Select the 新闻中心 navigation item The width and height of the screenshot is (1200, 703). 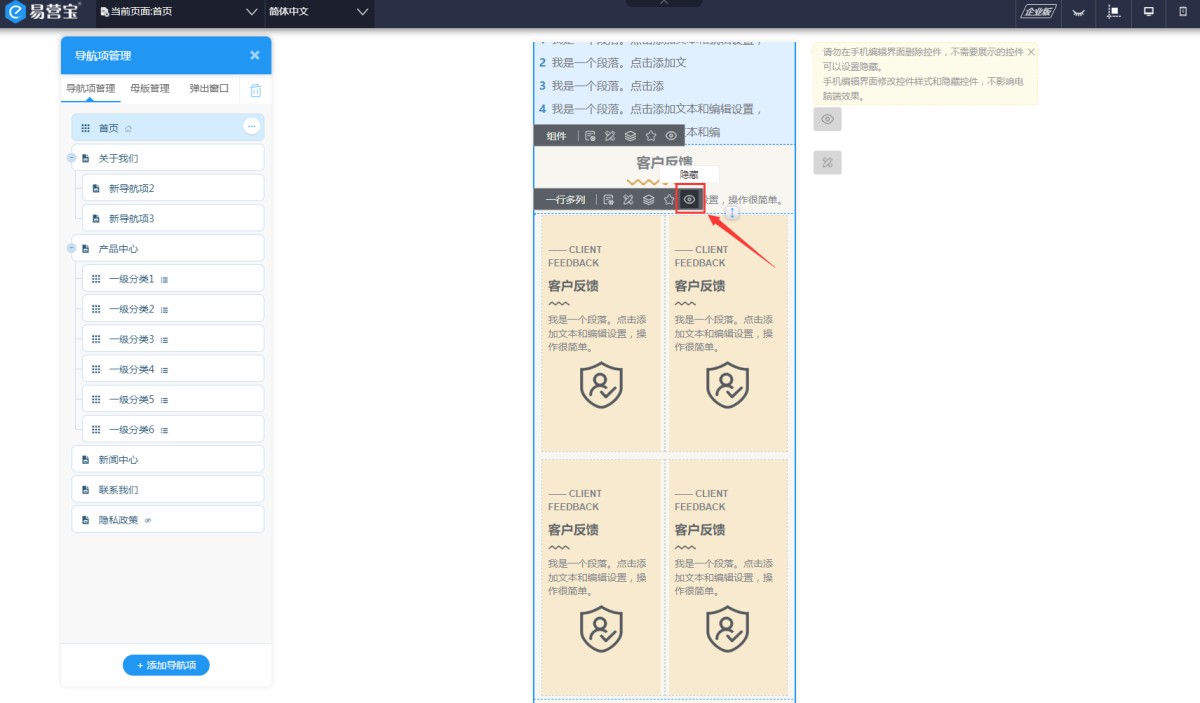168,460
